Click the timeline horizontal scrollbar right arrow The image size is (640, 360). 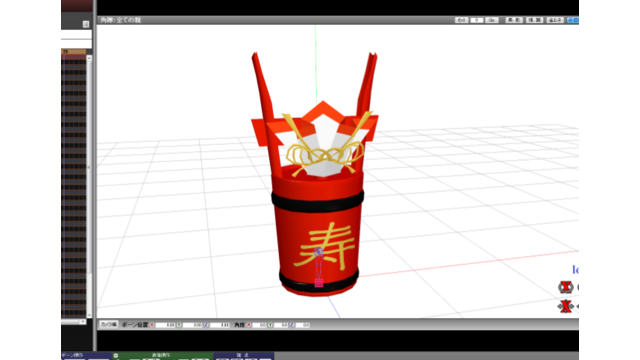83,322
